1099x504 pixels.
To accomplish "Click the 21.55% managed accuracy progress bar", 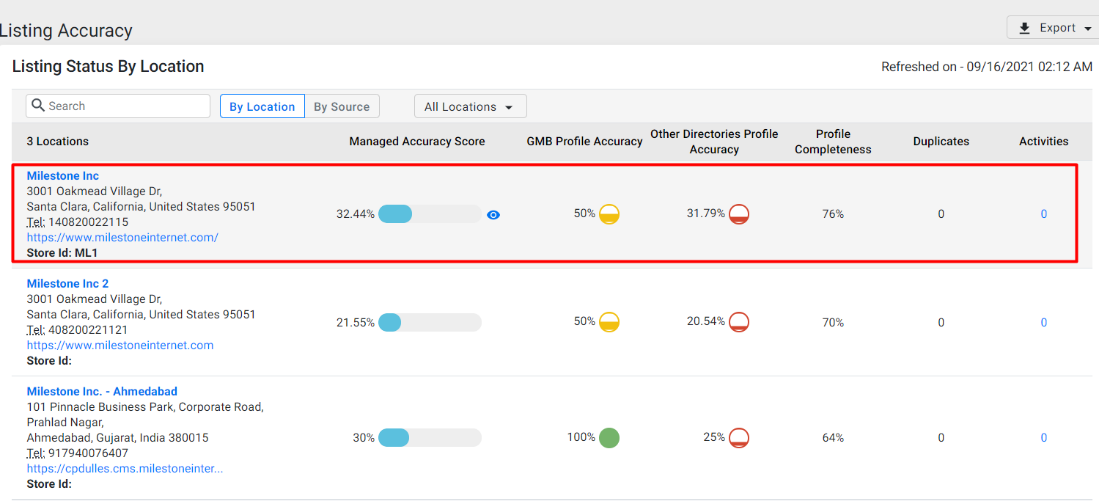I will (x=430, y=322).
